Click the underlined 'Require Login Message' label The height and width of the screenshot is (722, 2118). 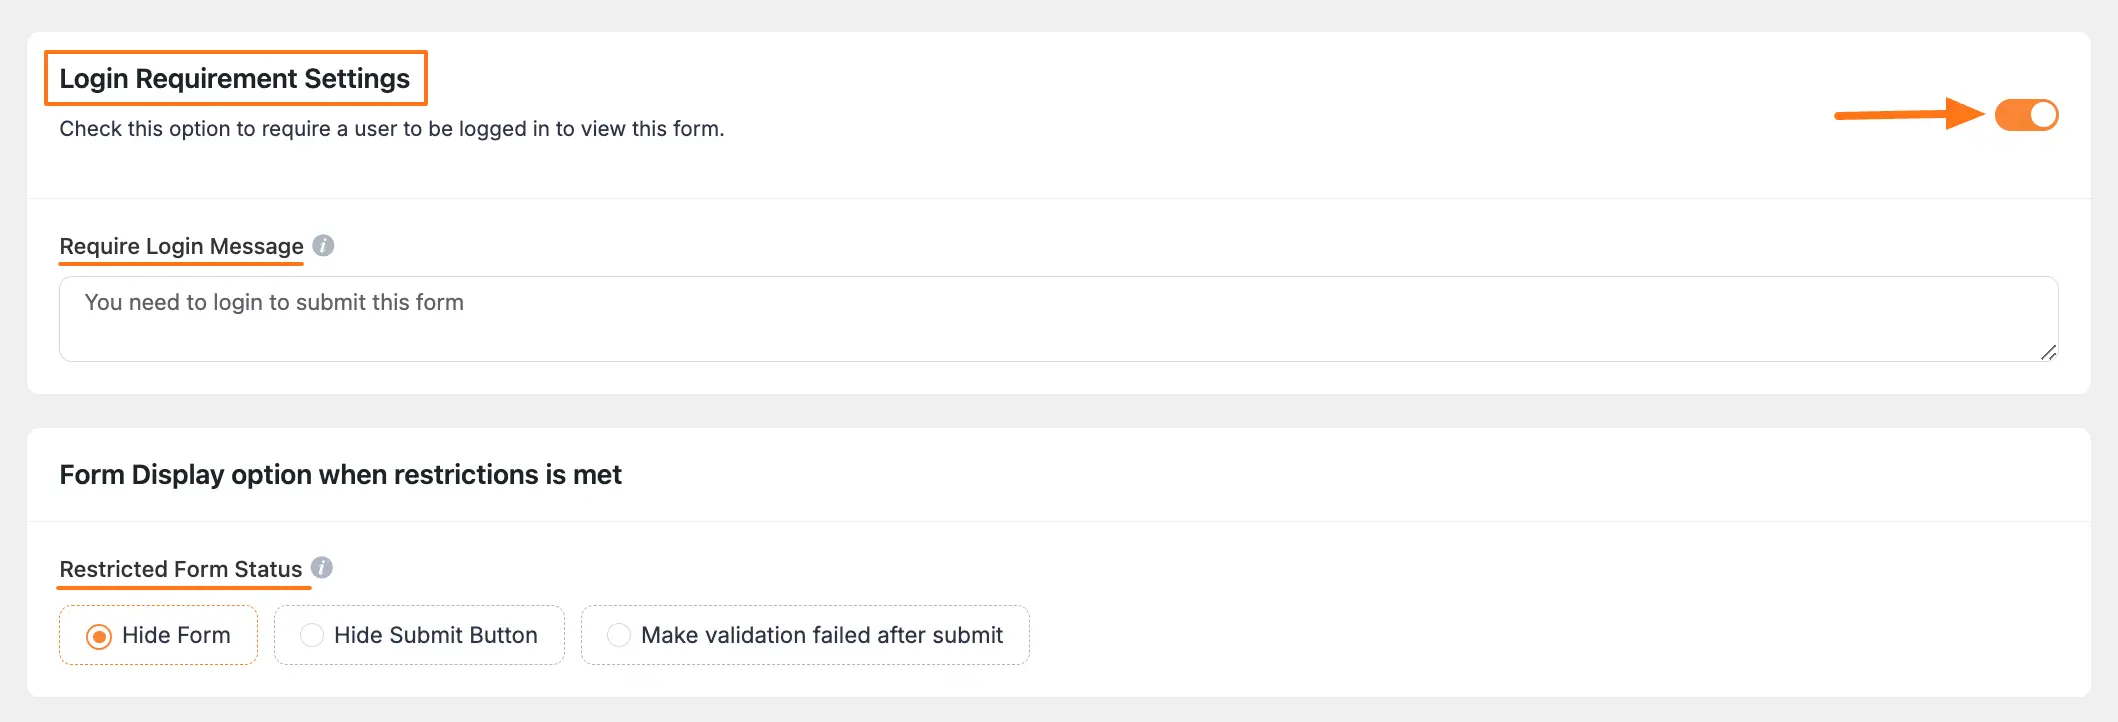181,246
